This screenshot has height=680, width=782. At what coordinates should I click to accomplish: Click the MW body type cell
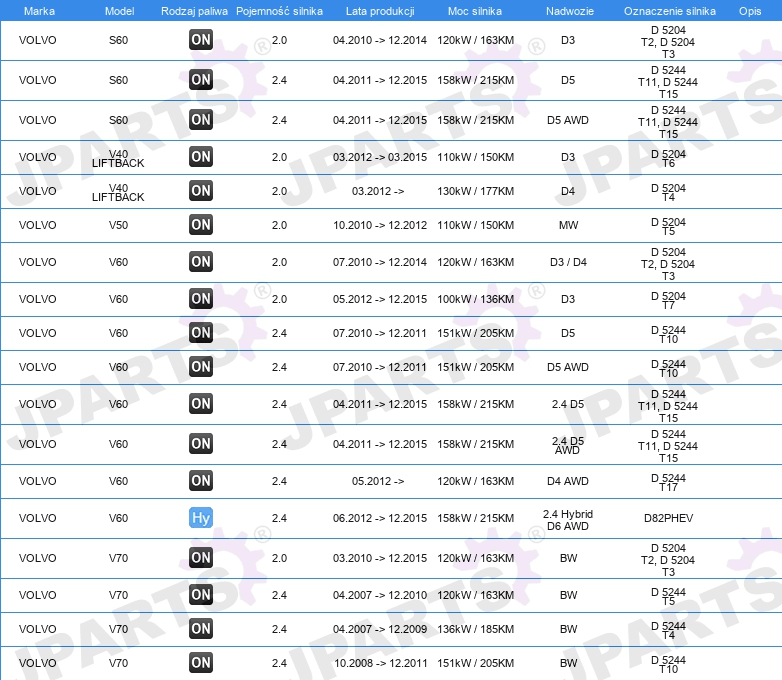(x=568, y=225)
